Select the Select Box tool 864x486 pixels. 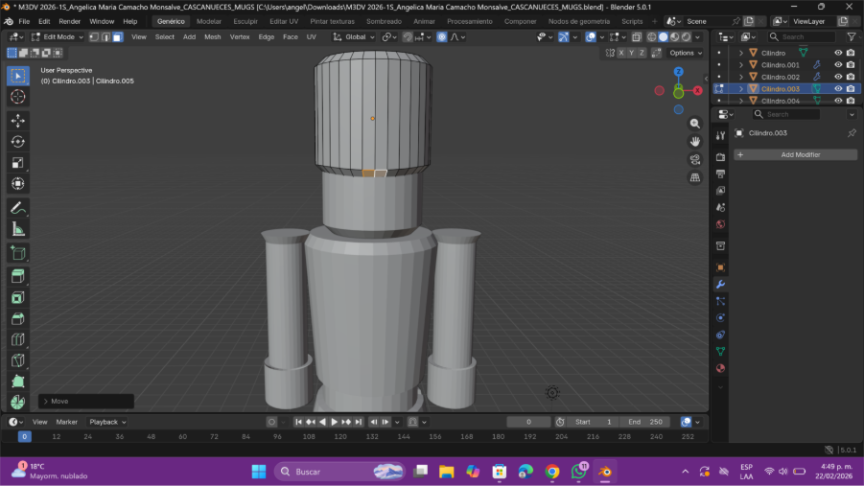point(18,76)
